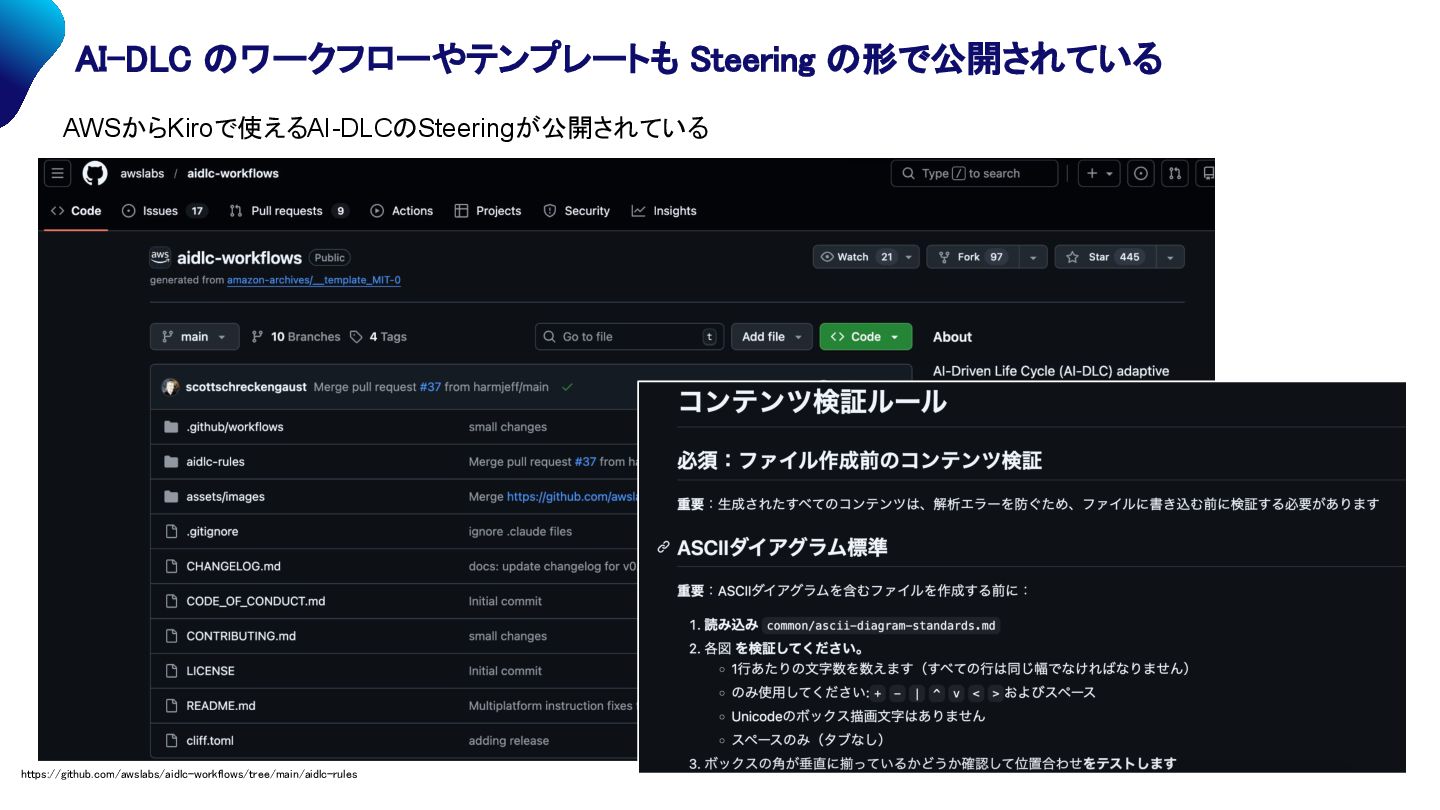View the 10 Branches link
This screenshot has height=810, width=1440.
coord(295,337)
